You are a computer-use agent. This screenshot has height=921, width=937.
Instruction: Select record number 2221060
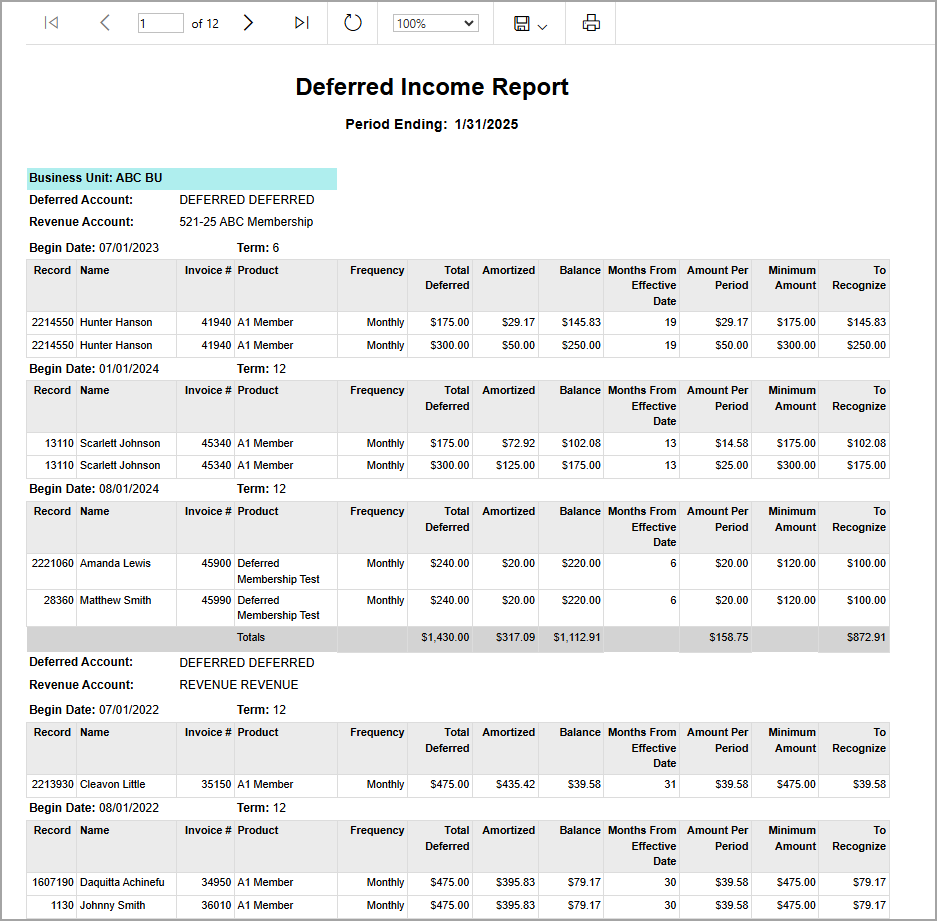(53, 563)
